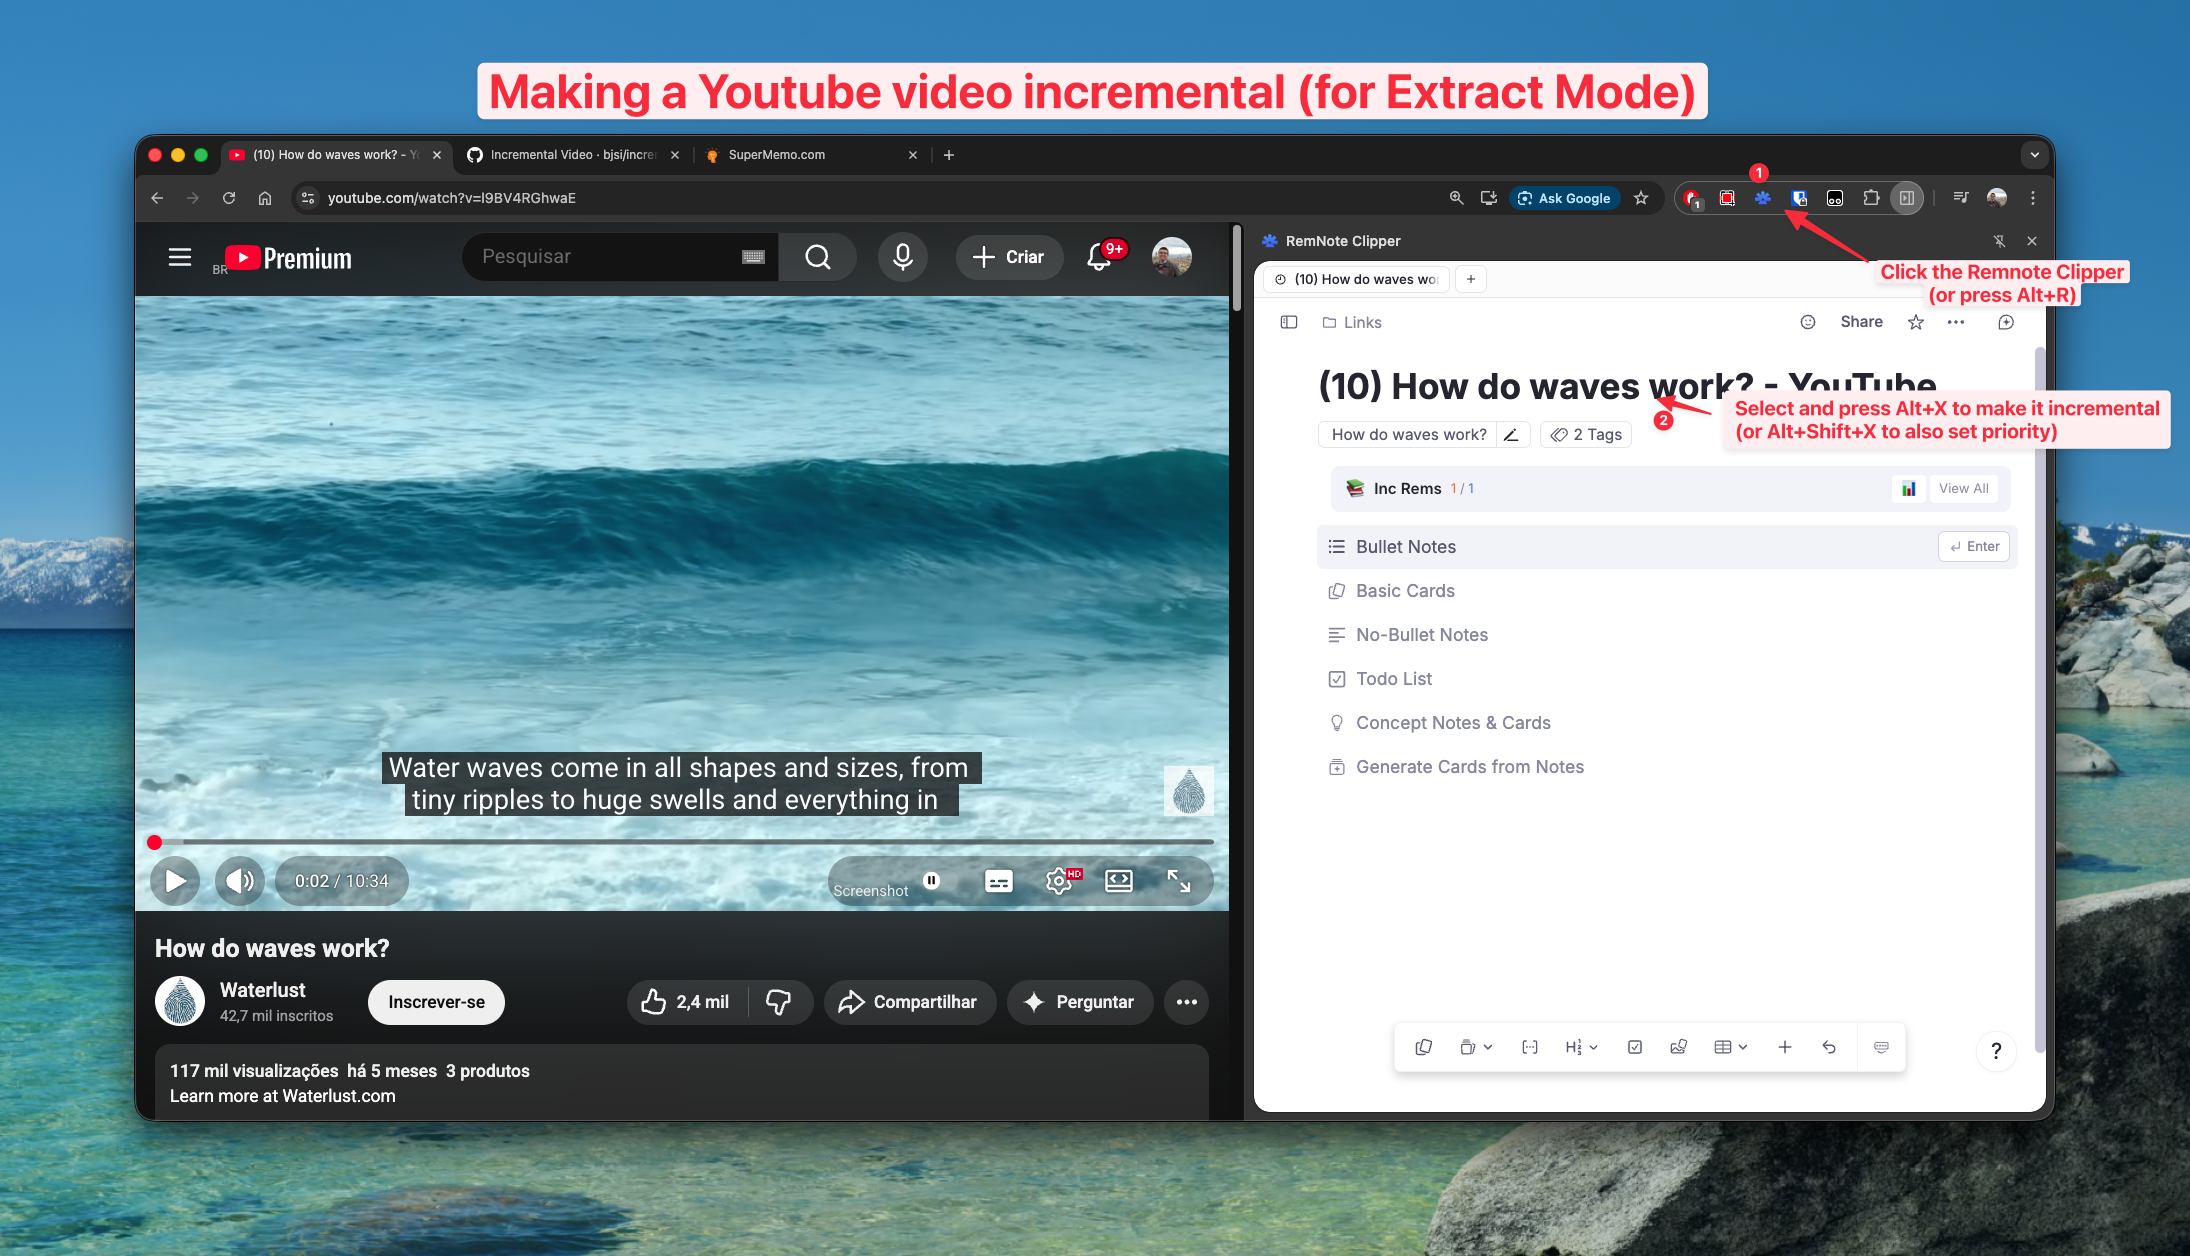Switch to the Incremental Video GitHub tab

point(573,155)
